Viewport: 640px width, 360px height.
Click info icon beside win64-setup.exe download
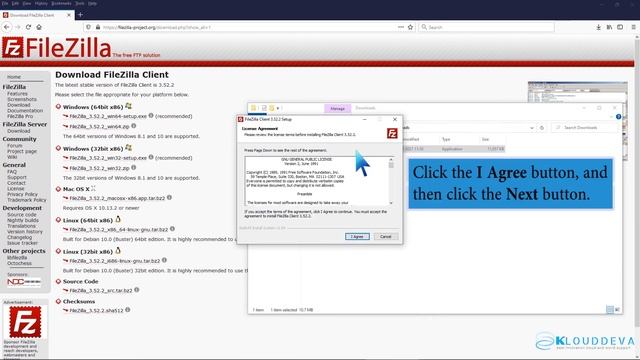pos(151,116)
